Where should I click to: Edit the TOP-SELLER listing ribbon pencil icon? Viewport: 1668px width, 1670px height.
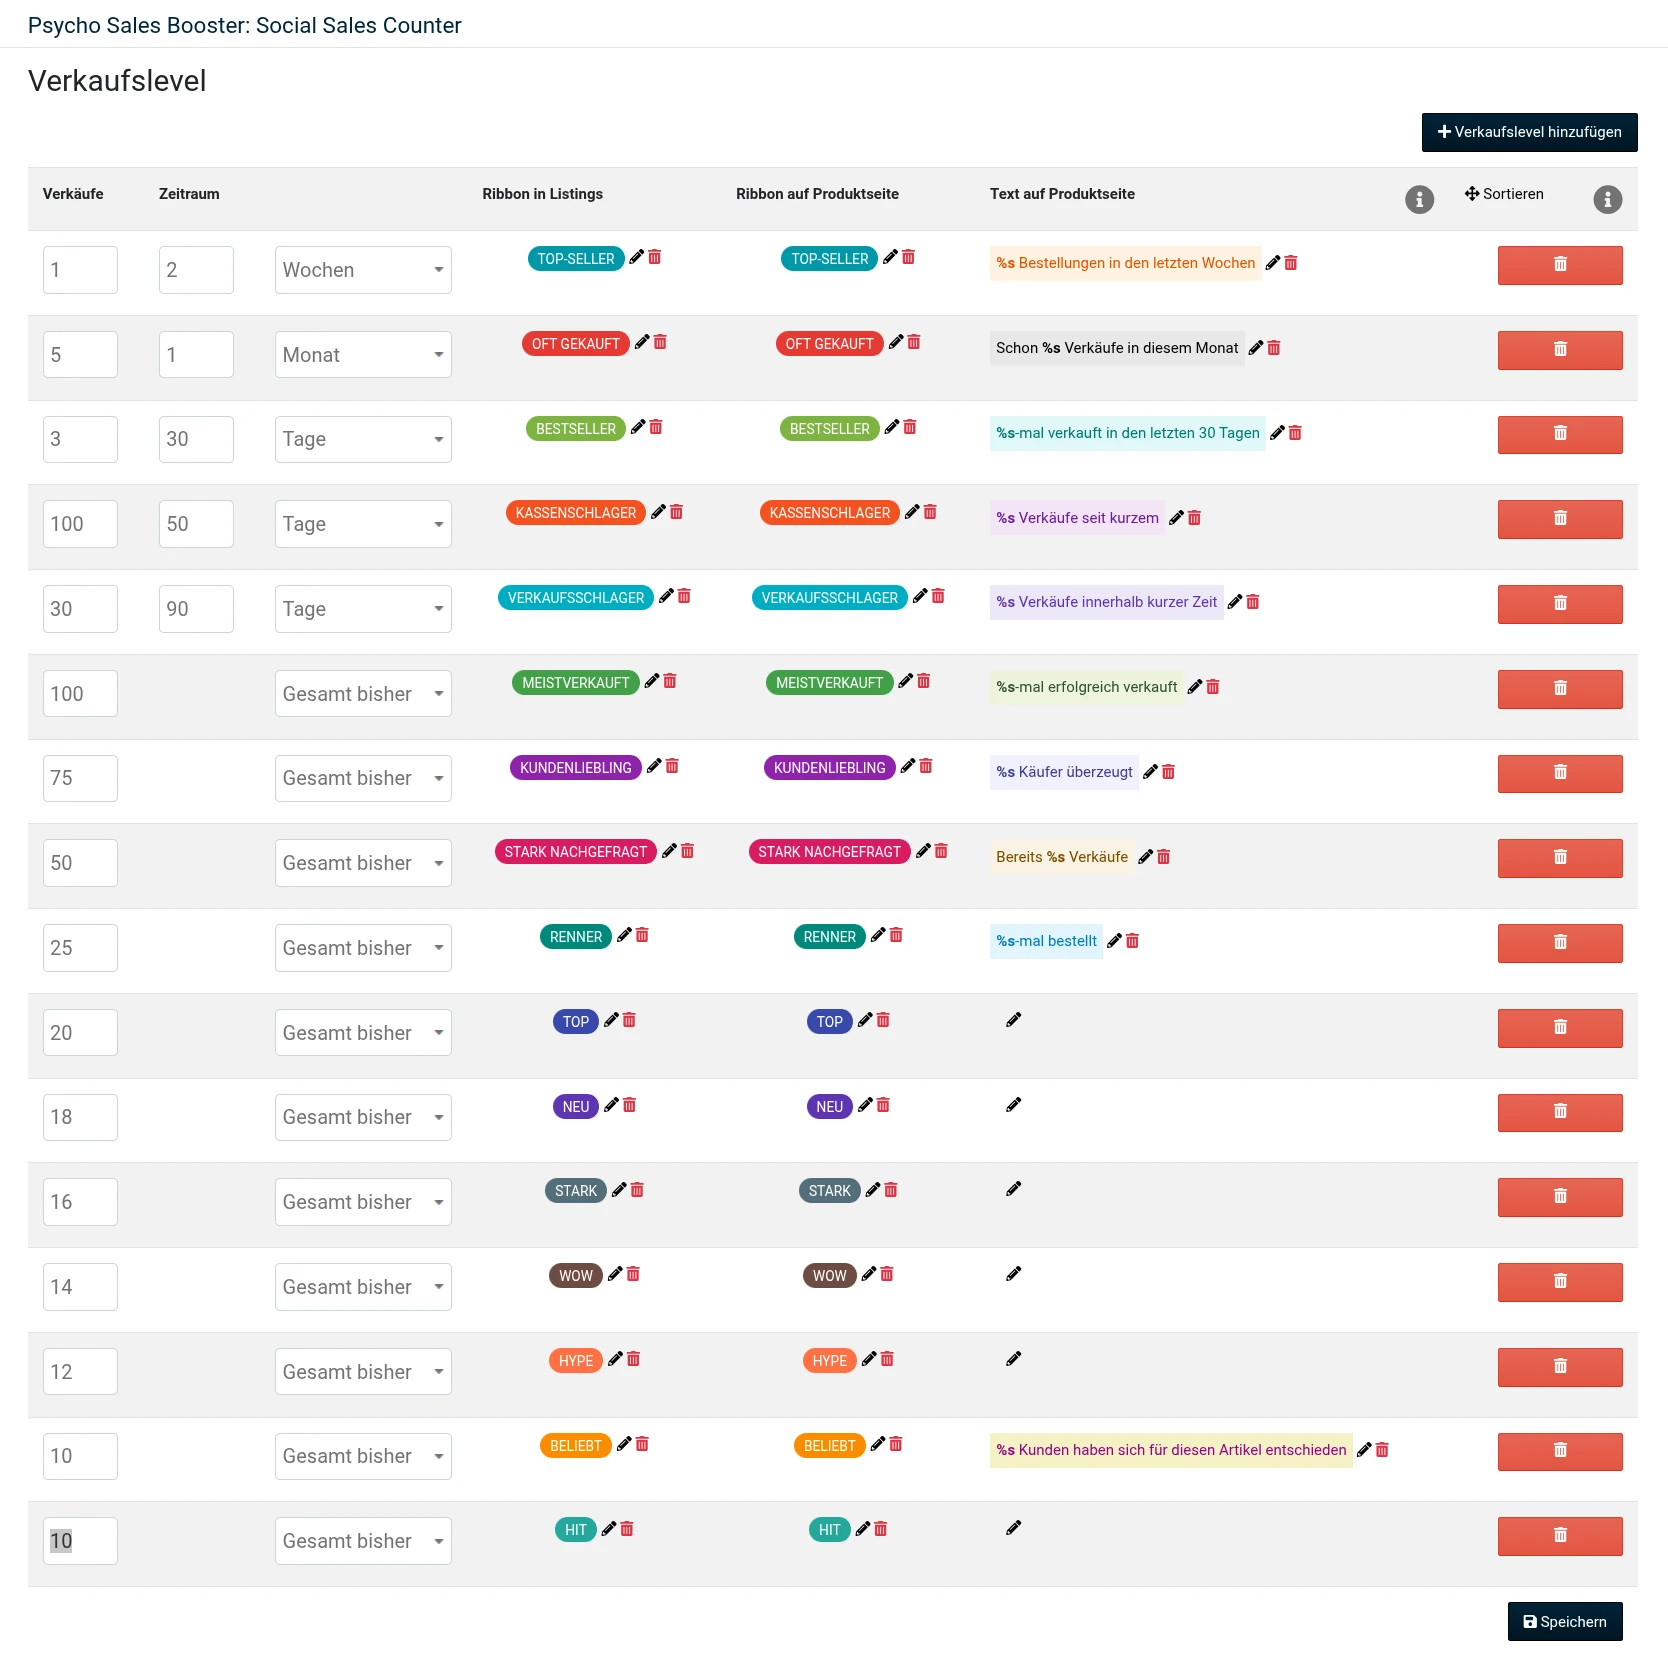(x=636, y=257)
